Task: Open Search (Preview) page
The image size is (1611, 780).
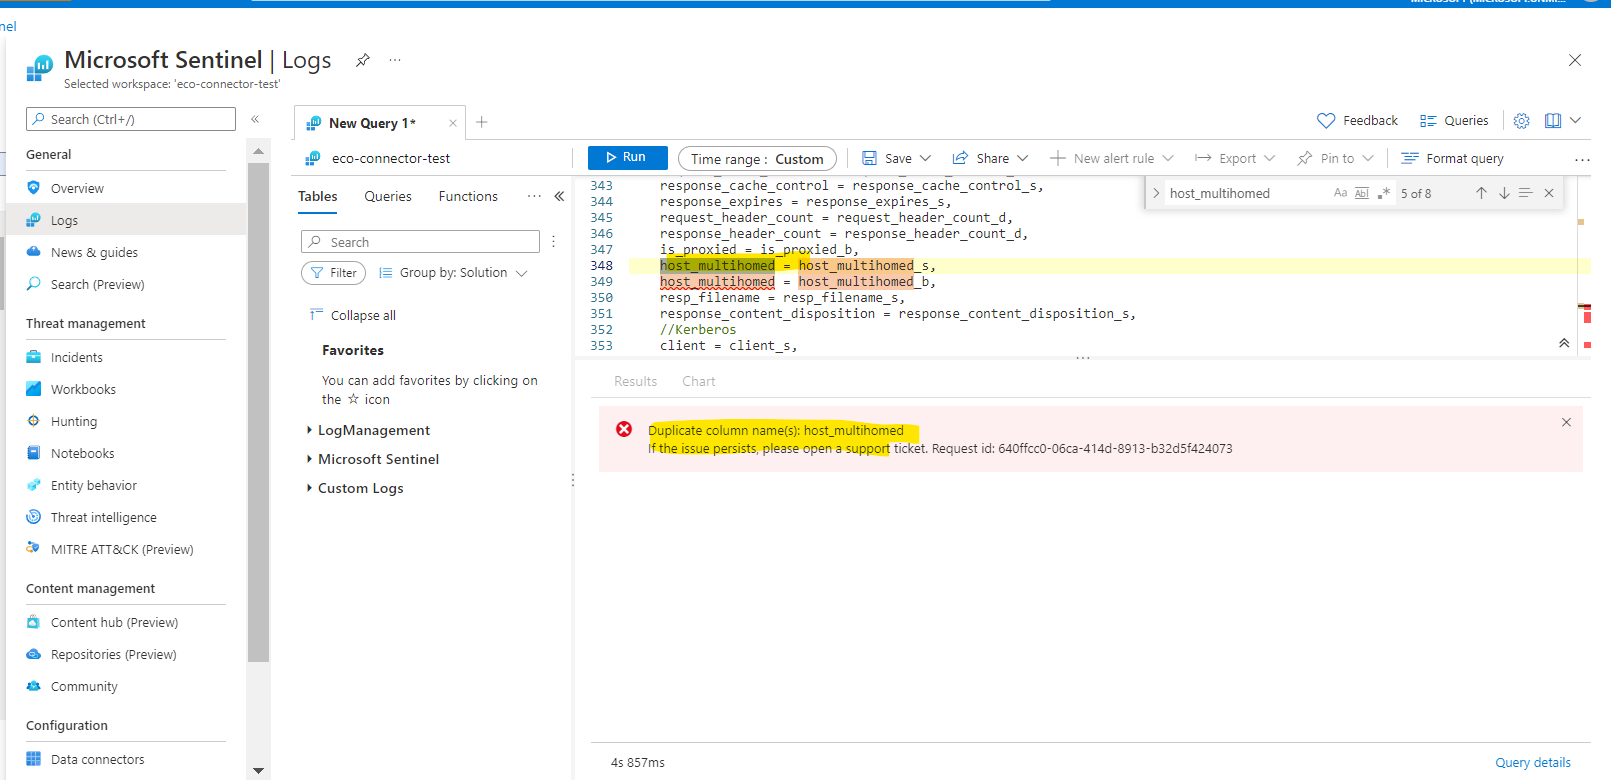Action: point(97,284)
